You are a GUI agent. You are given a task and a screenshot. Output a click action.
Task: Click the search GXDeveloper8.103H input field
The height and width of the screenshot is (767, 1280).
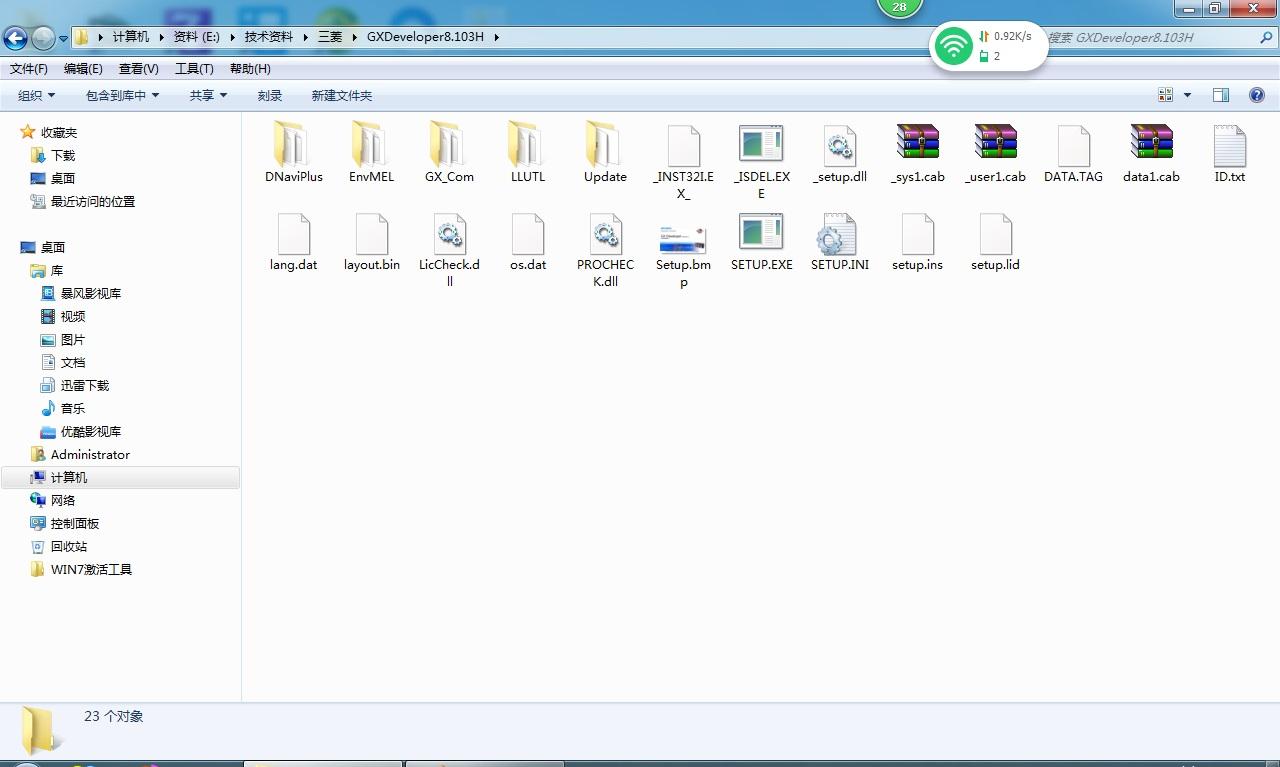pos(1150,37)
